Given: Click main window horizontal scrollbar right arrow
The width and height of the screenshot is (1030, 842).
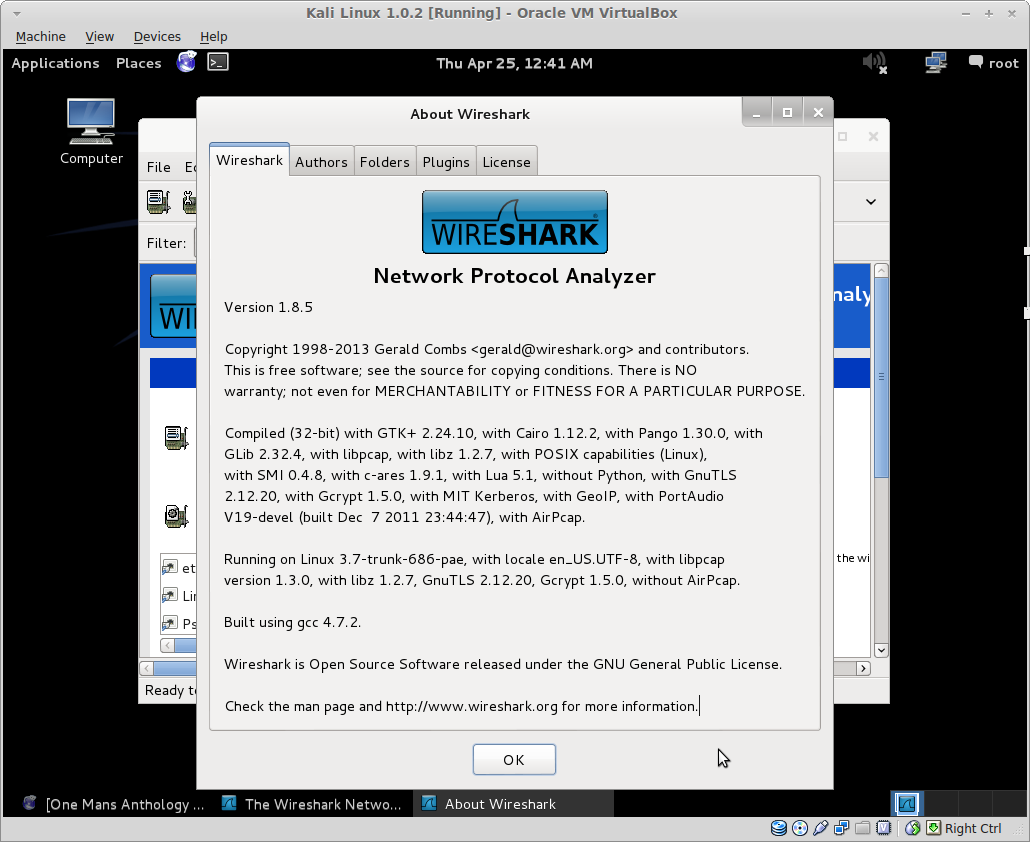Looking at the screenshot, I should [863, 669].
